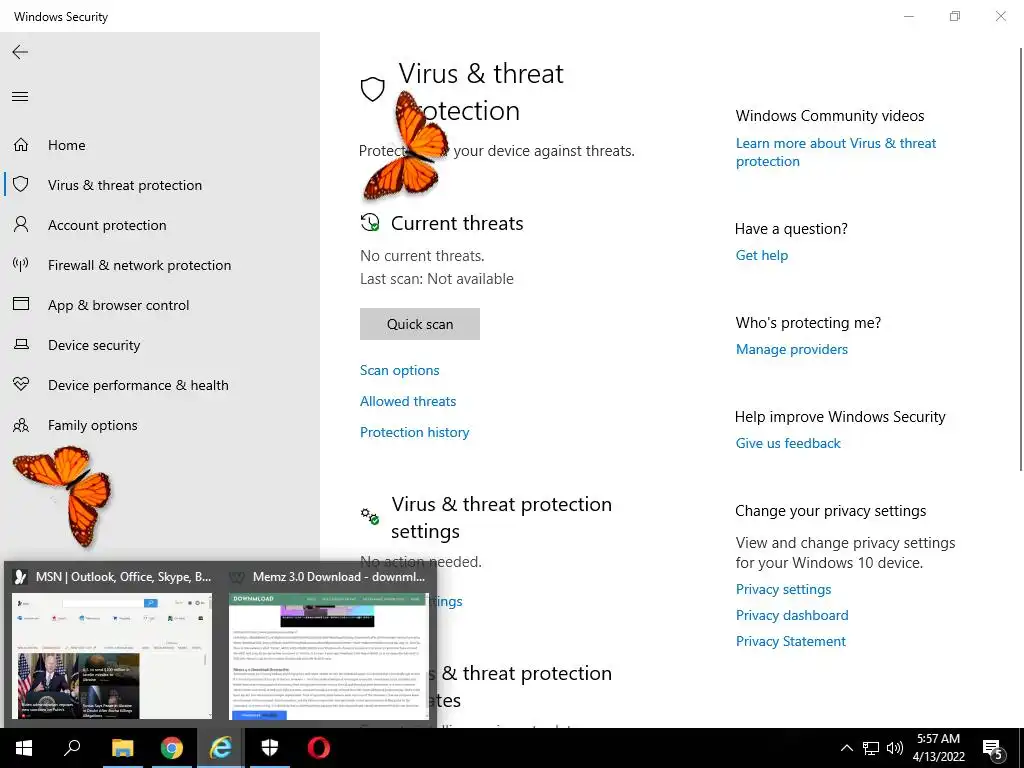1024x768 pixels.
Task: Select Firewall & network protection
Action: point(160,264)
